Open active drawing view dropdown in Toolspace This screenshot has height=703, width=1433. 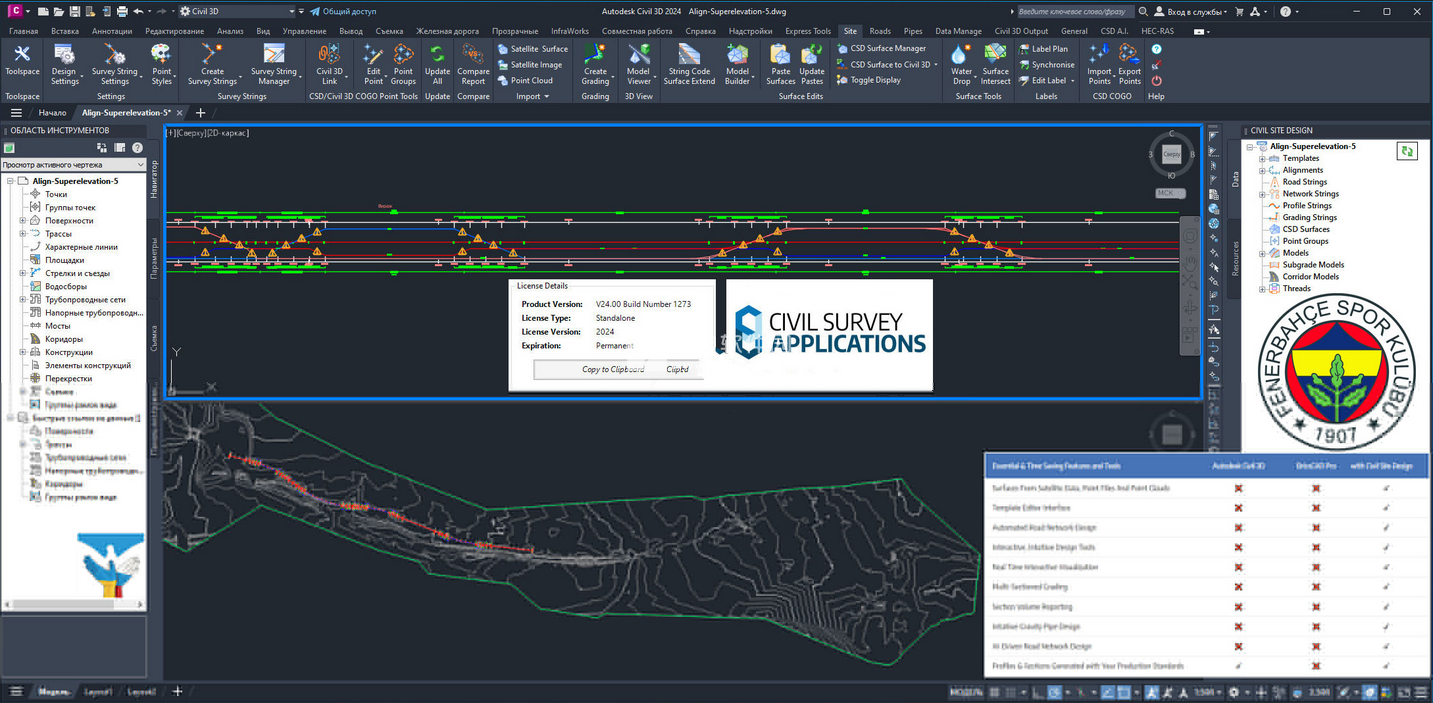coord(73,164)
